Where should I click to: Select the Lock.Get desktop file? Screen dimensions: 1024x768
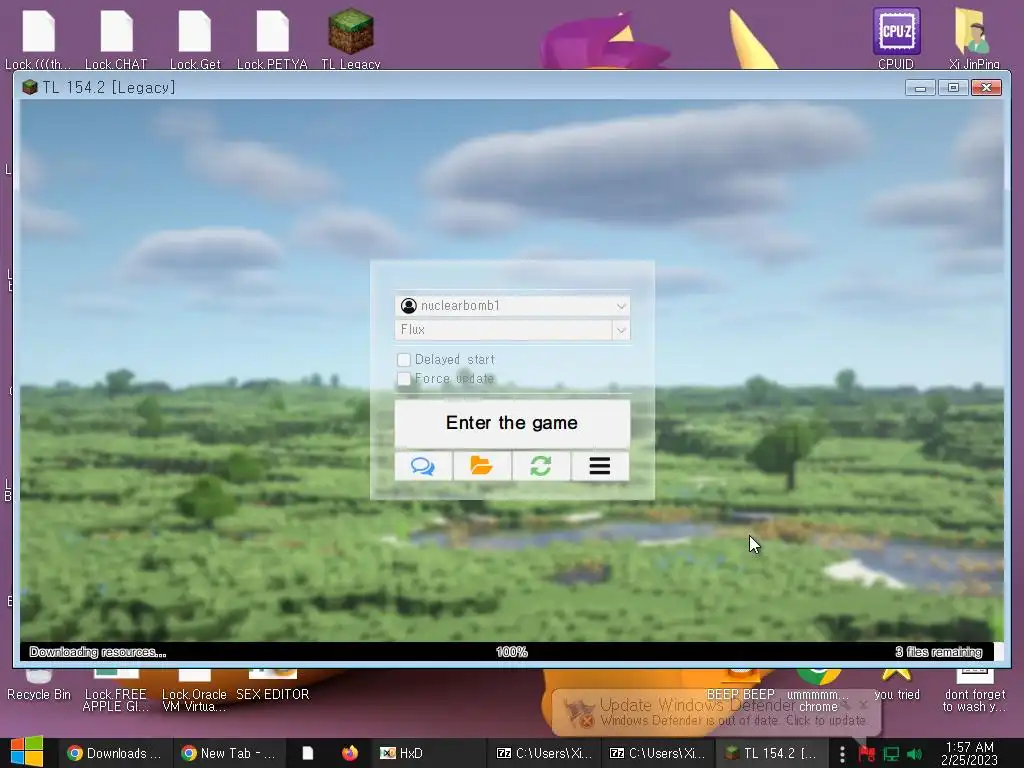[195, 39]
